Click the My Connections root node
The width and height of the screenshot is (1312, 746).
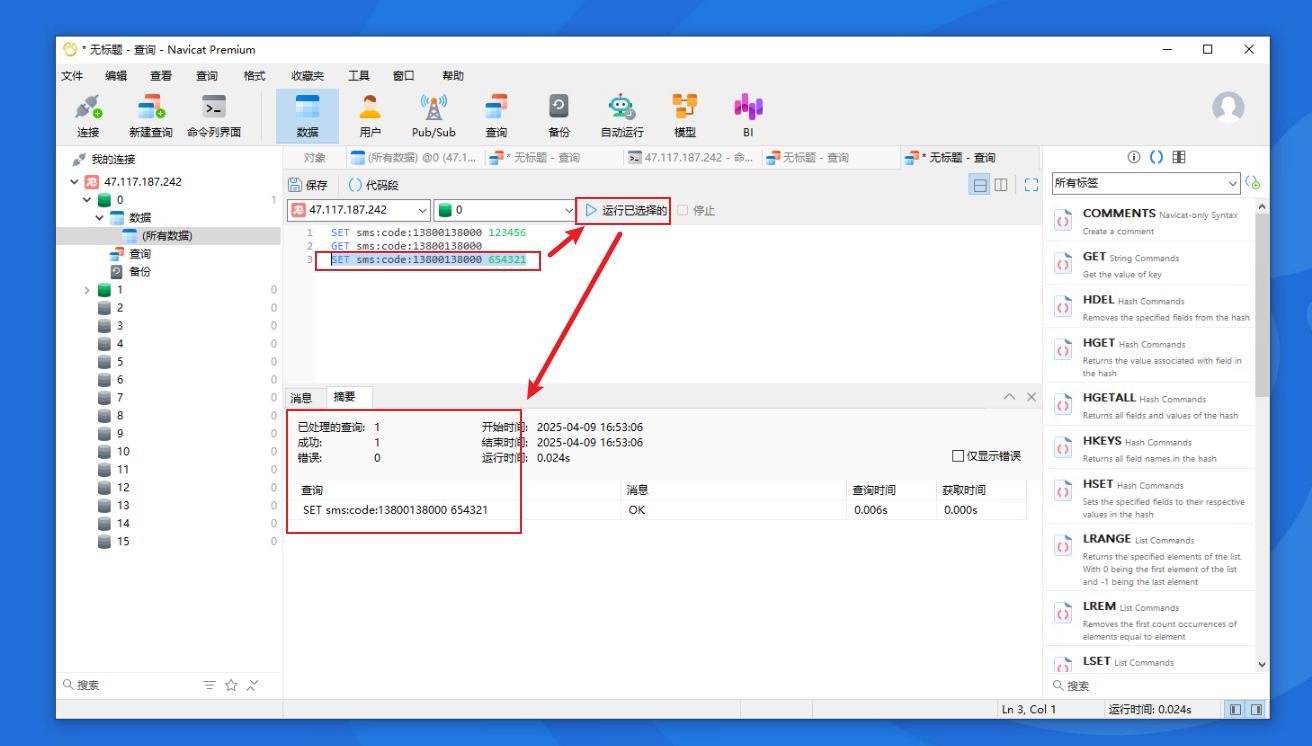click(x=113, y=159)
